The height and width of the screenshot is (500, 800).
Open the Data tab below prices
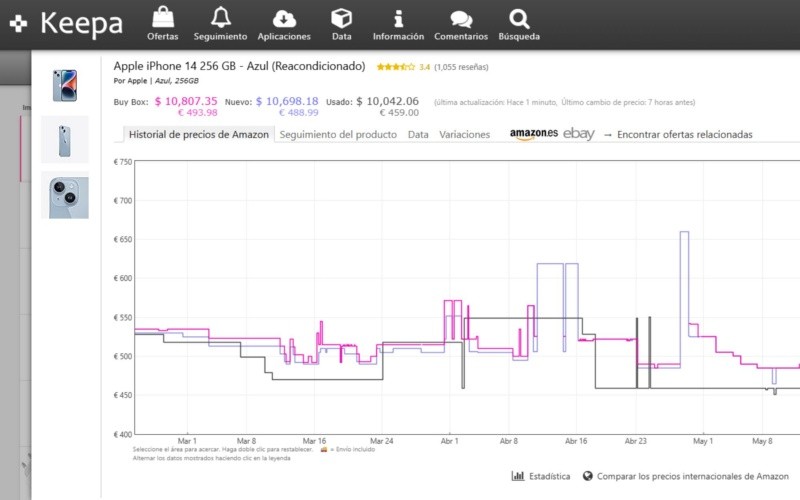pyautogui.click(x=418, y=135)
